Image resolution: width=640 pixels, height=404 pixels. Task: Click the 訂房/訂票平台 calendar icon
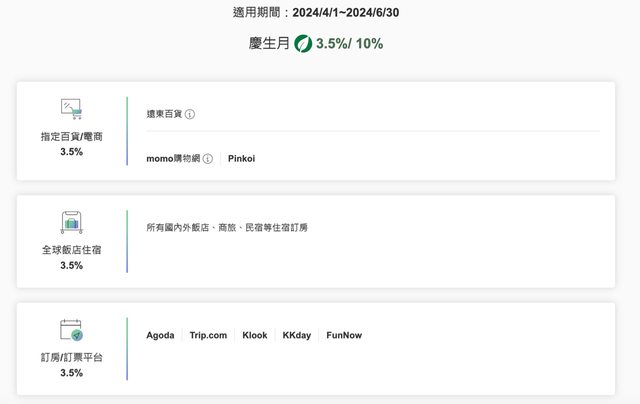click(71, 331)
